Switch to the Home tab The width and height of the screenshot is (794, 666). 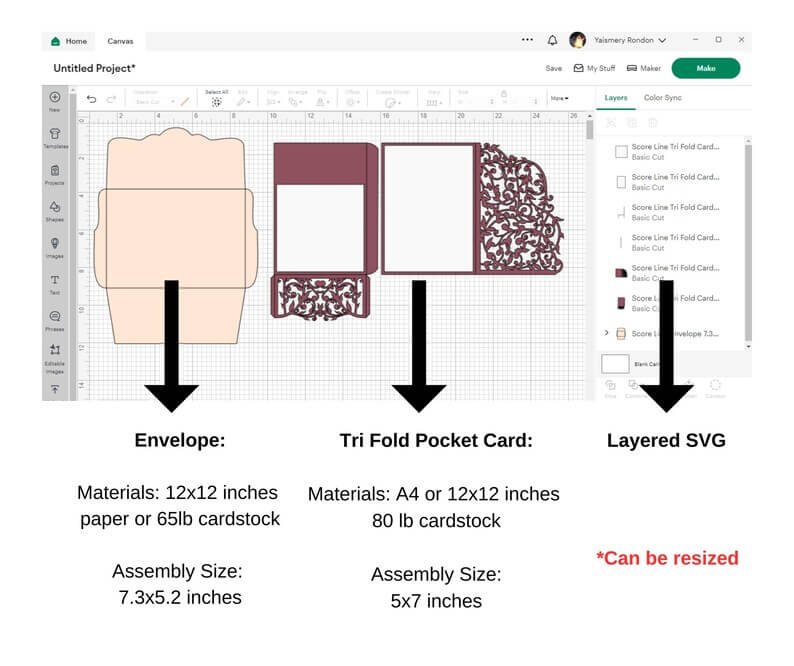pos(69,41)
